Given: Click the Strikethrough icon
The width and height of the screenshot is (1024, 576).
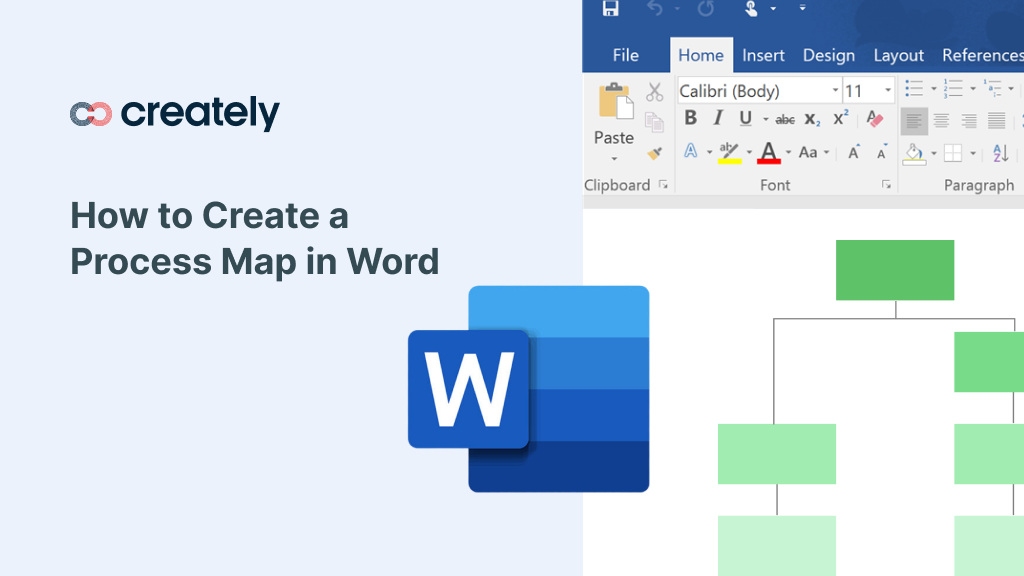Looking at the screenshot, I should coord(786,118).
